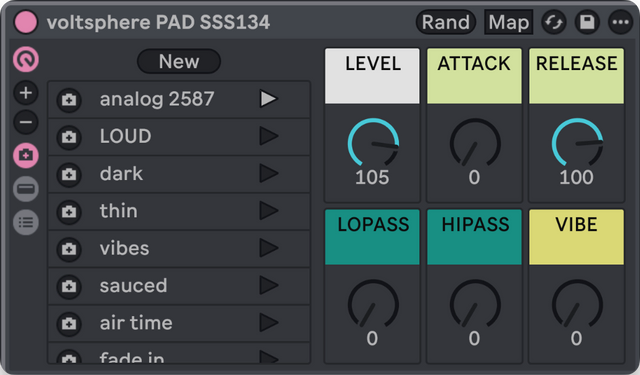This screenshot has width=640, height=375.
Task: Overwrite the vibes snapshot via camera icon
Action: point(69,249)
